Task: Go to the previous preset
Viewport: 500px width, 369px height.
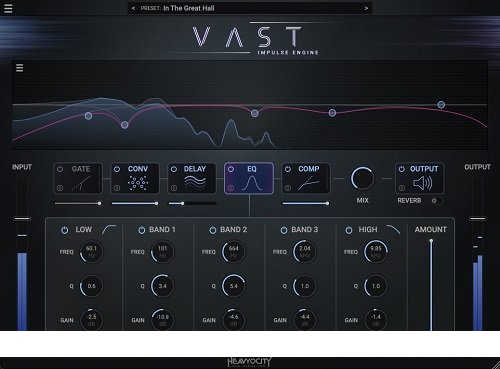Action: click(133, 8)
